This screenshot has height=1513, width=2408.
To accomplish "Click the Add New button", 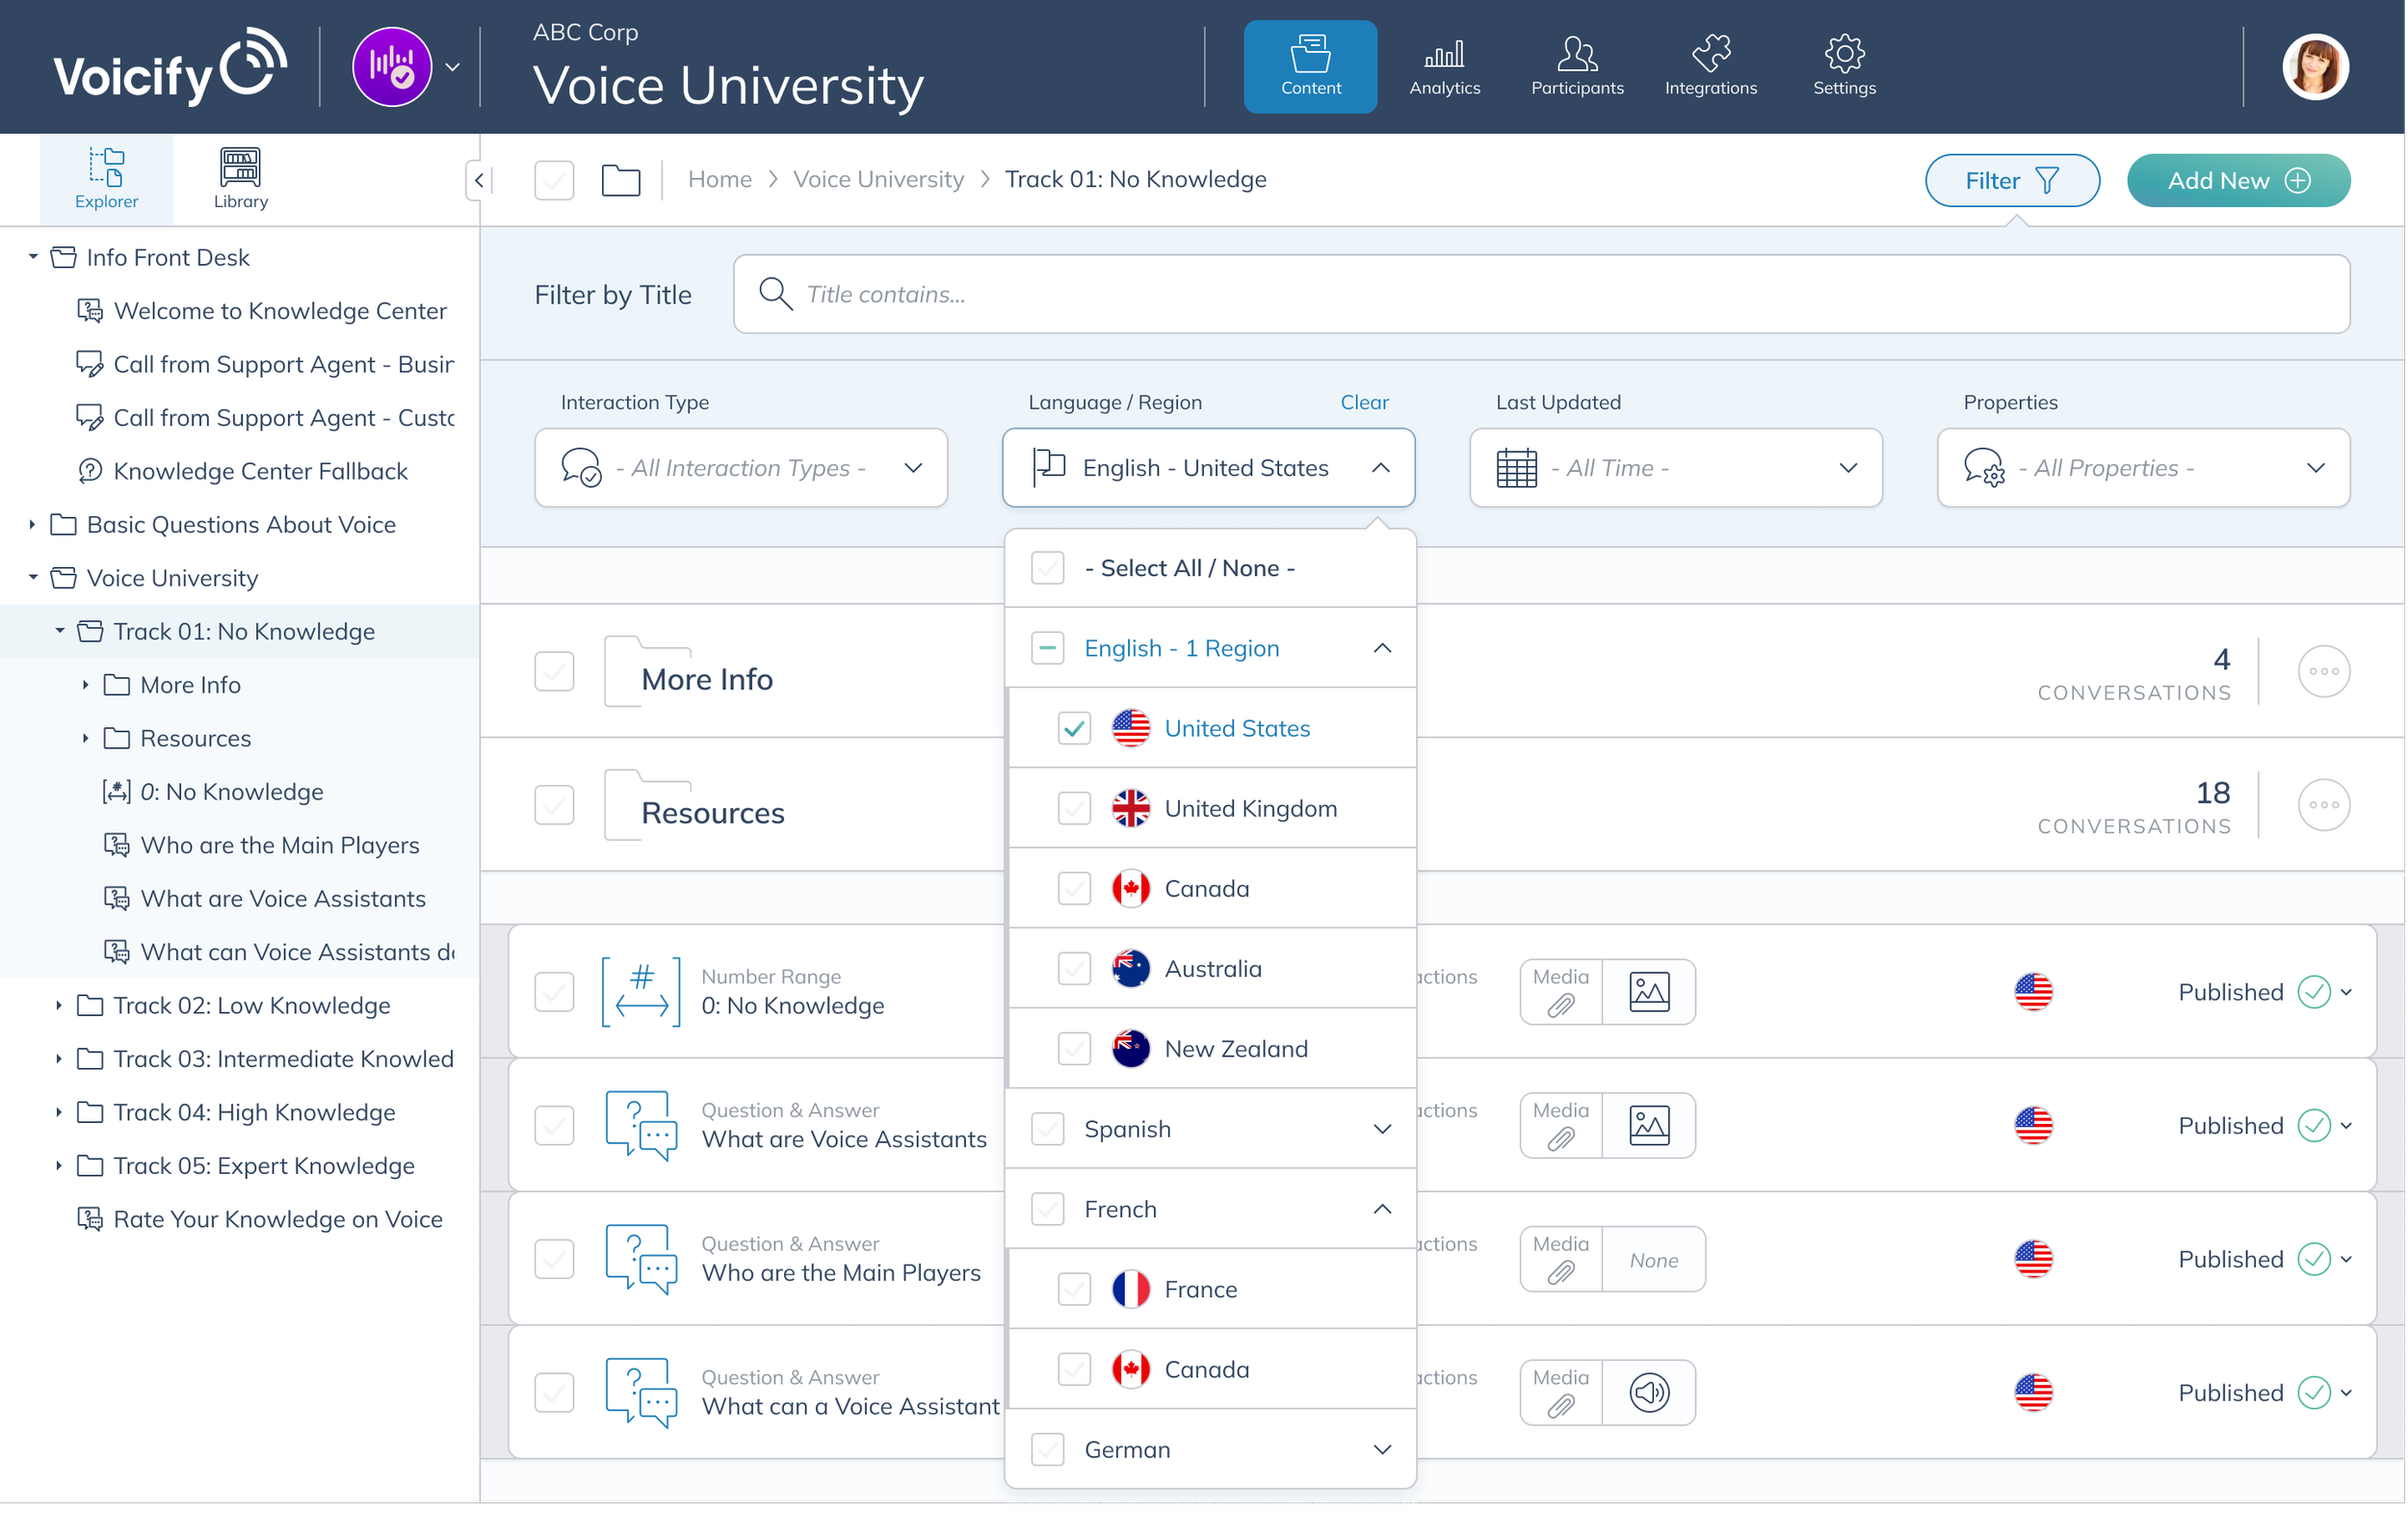I will (2237, 181).
